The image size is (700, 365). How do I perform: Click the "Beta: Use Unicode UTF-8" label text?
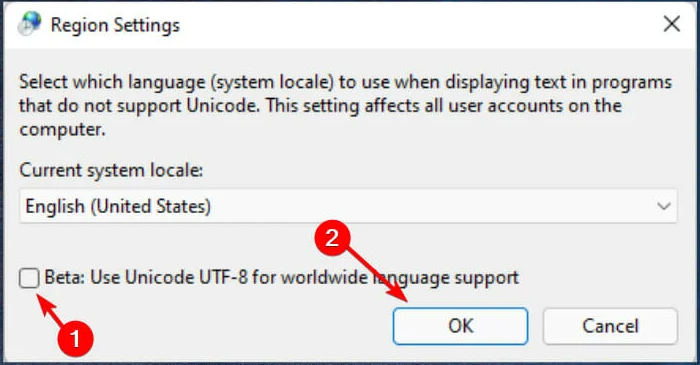point(146,278)
